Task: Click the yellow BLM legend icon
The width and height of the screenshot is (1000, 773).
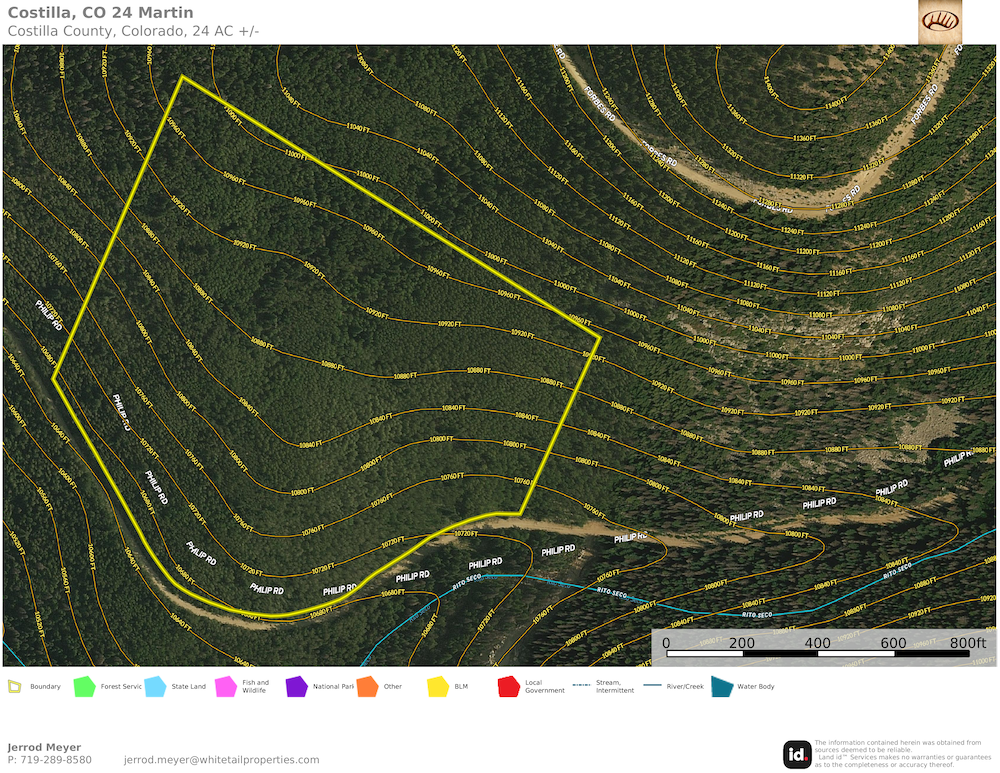Action: click(437, 687)
